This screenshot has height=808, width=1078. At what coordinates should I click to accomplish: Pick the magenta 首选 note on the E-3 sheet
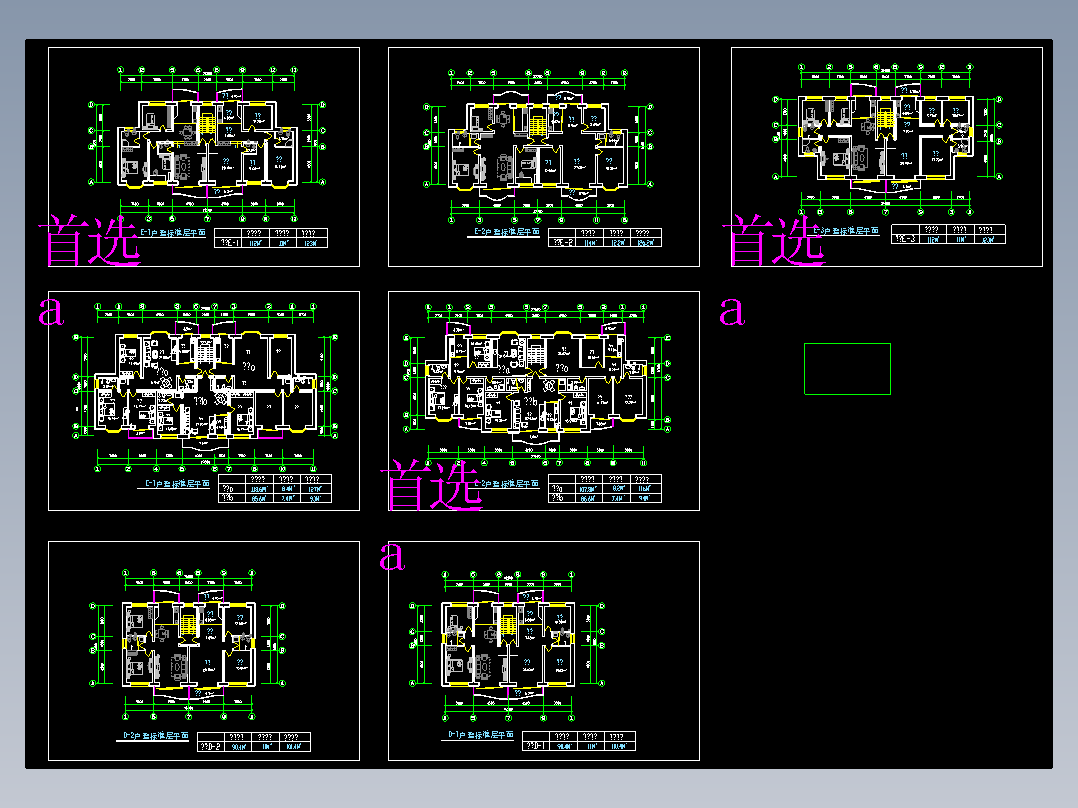tap(773, 240)
